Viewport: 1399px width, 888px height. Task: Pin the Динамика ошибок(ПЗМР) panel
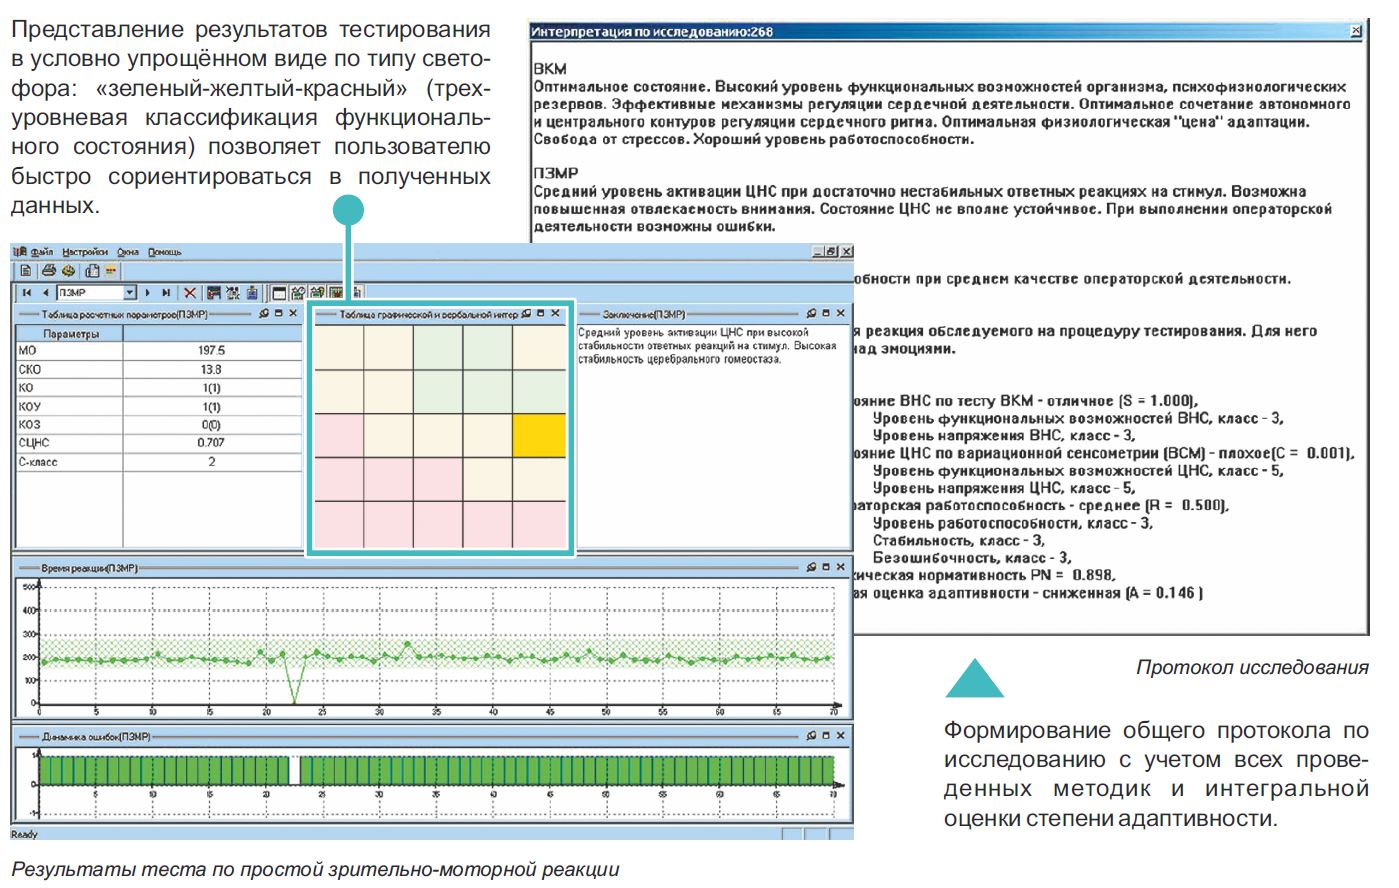tap(812, 736)
